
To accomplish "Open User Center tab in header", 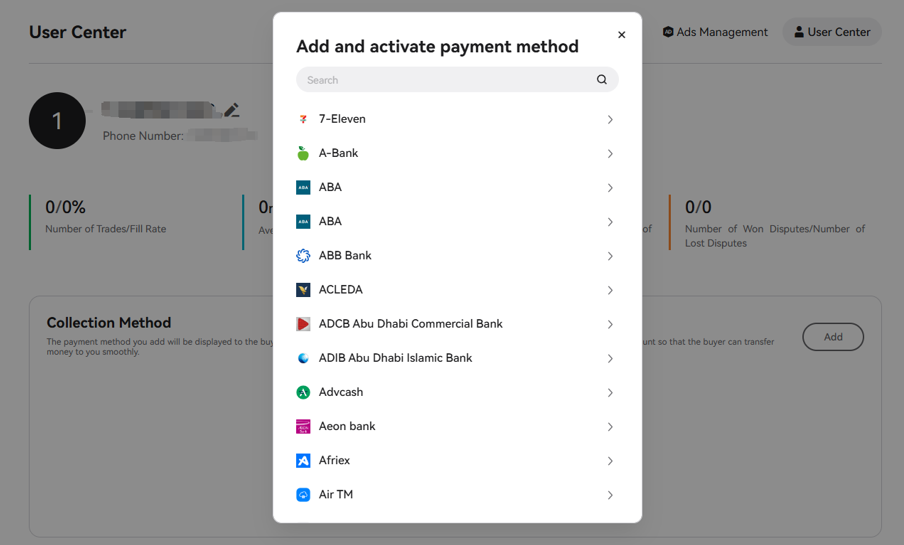I will tap(832, 32).
